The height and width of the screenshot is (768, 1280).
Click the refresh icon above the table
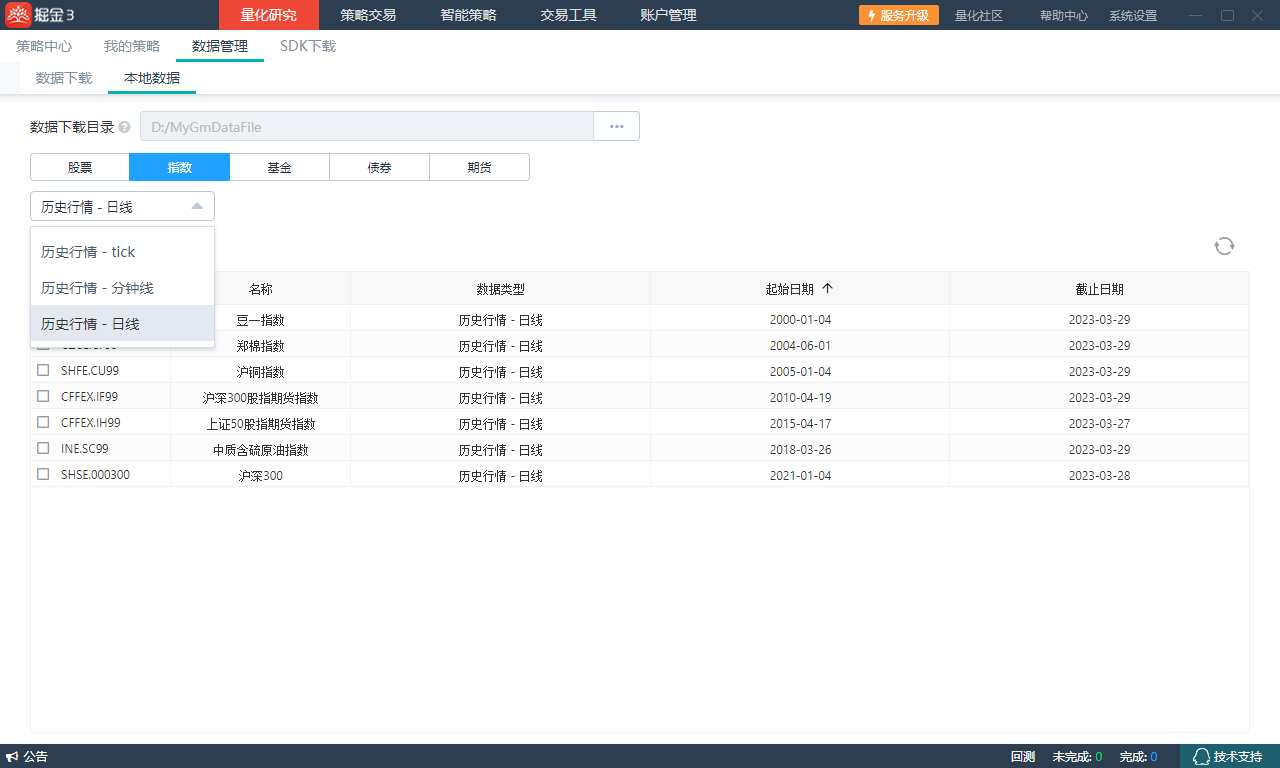(1224, 246)
